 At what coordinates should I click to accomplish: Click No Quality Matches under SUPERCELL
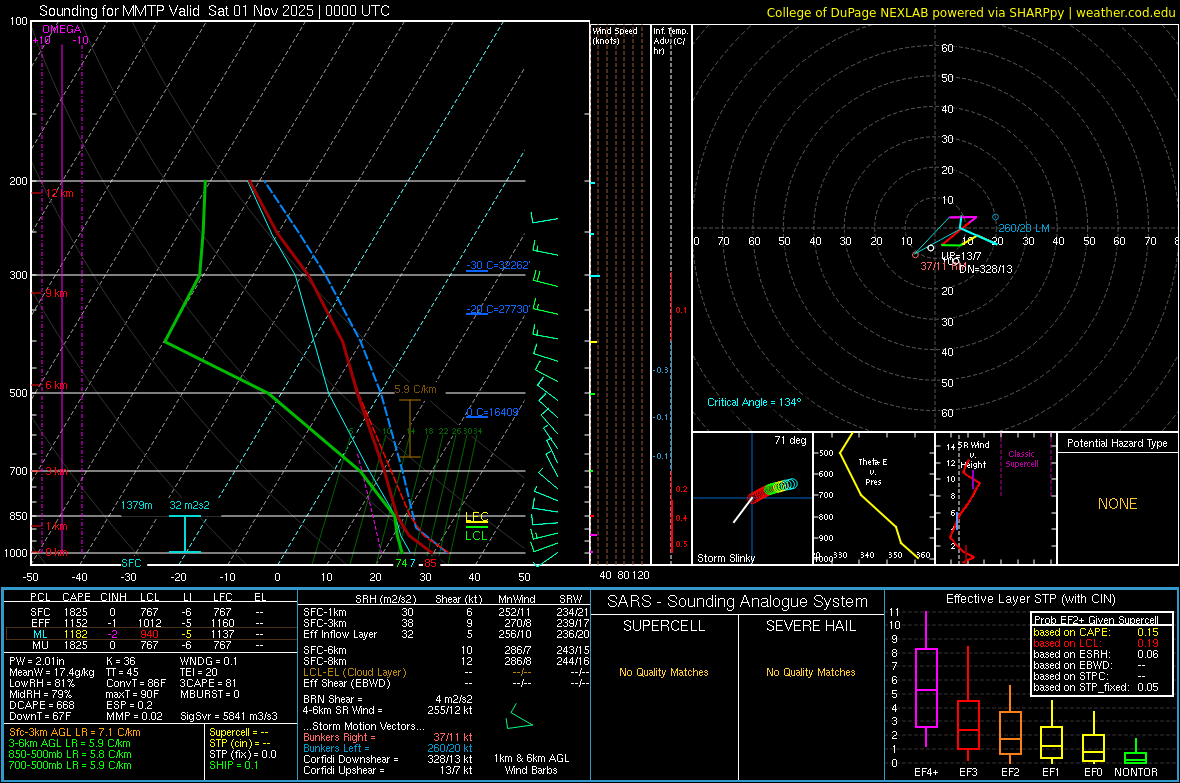(664, 672)
